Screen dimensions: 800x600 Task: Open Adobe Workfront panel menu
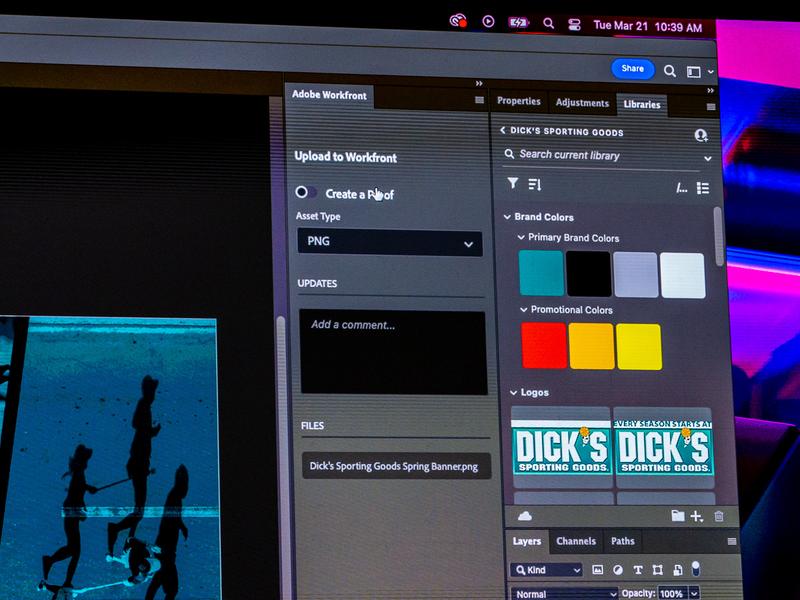479,100
